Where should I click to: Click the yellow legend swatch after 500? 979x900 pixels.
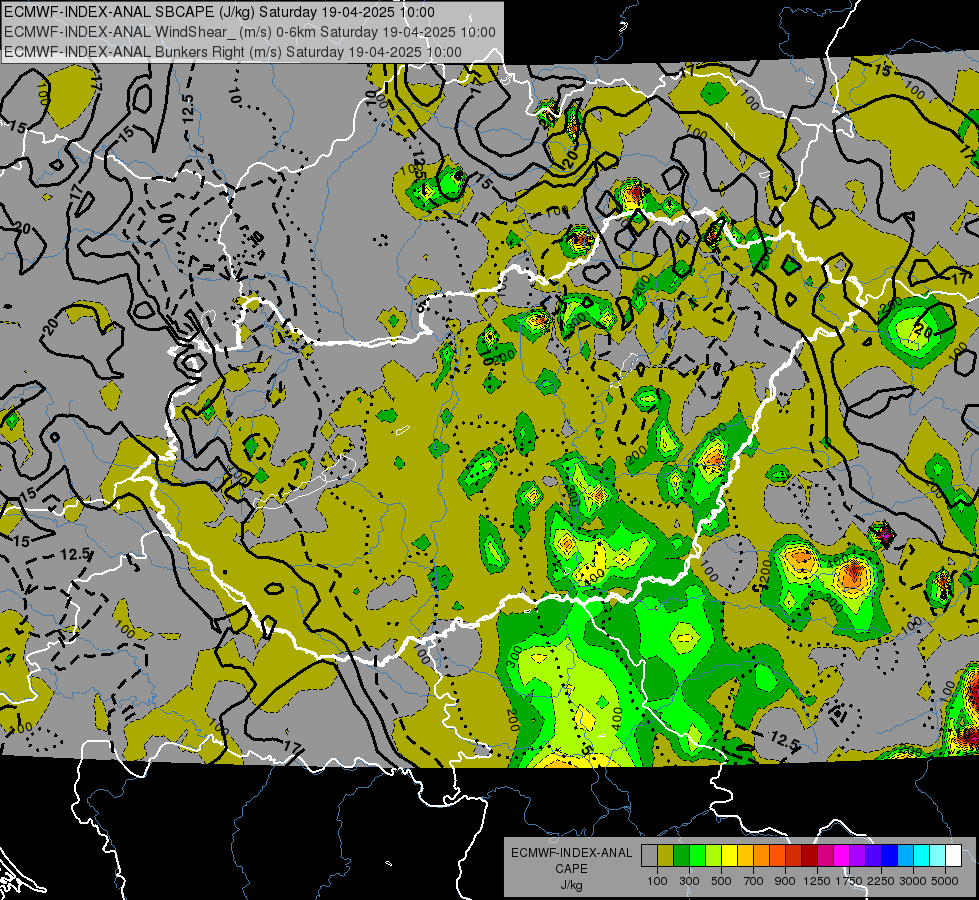(729, 855)
